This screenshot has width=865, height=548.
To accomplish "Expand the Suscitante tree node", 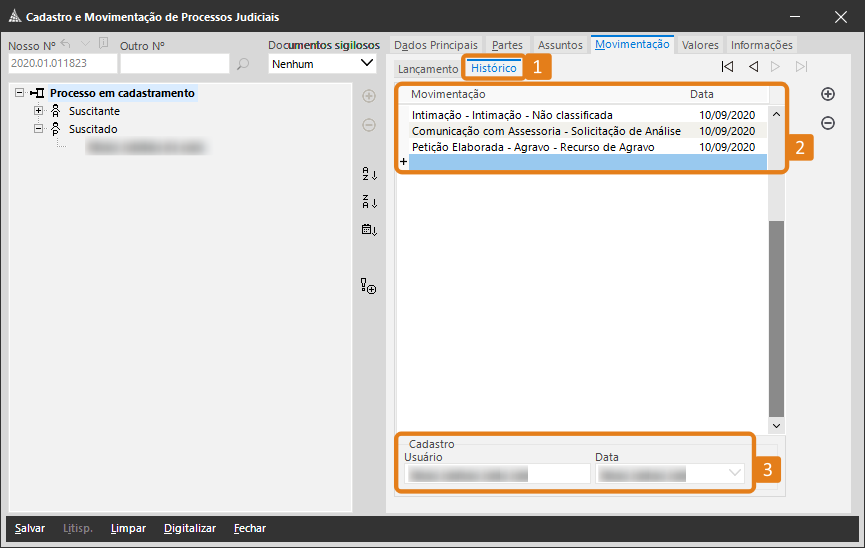I will click(x=39, y=111).
